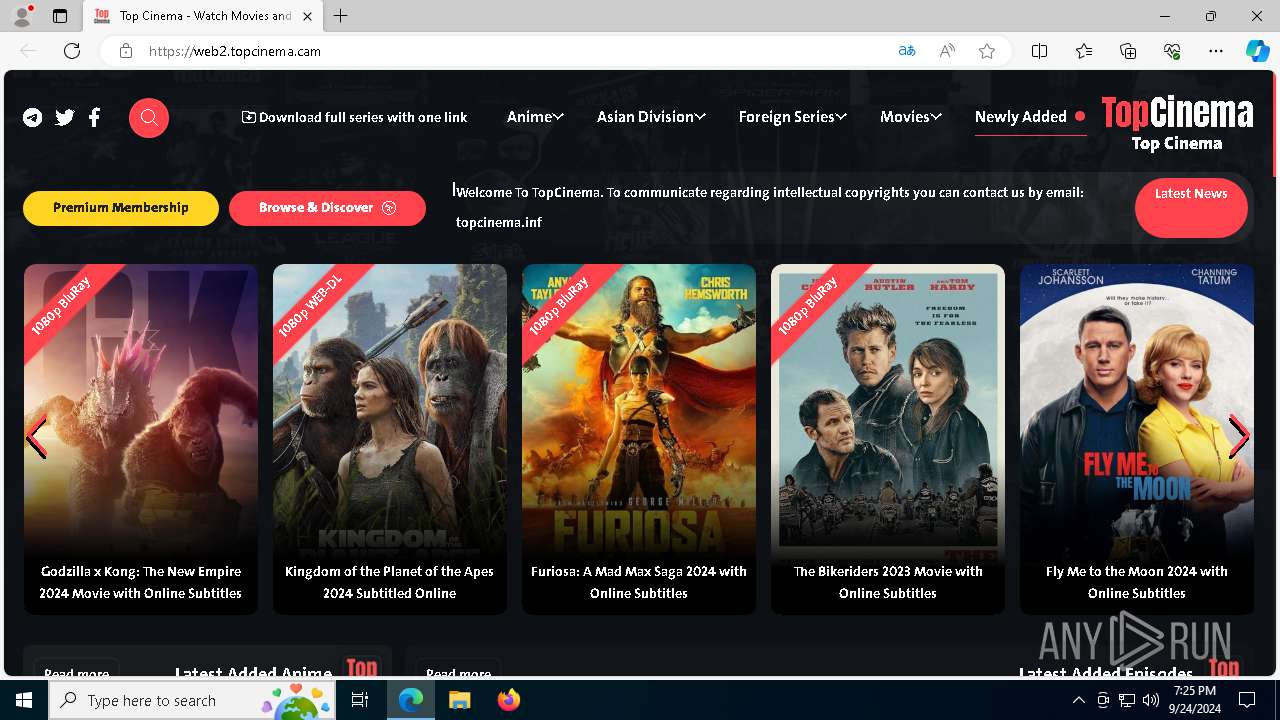Viewport: 1280px width, 720px height.
Task: Slide carousel to next movies
Action: coord(1239,437)
